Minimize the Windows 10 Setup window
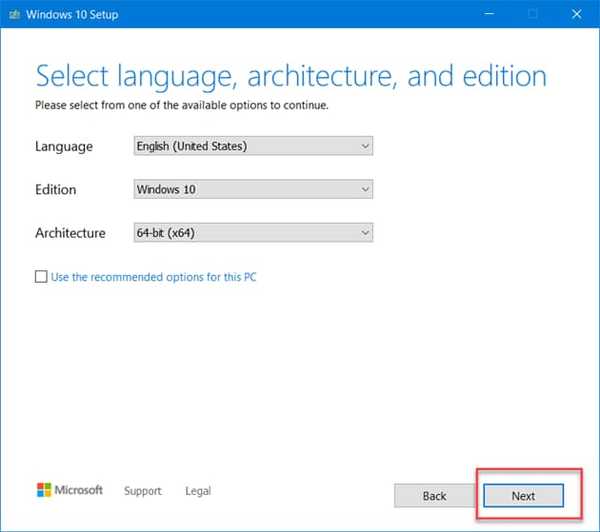 point(489,14)
